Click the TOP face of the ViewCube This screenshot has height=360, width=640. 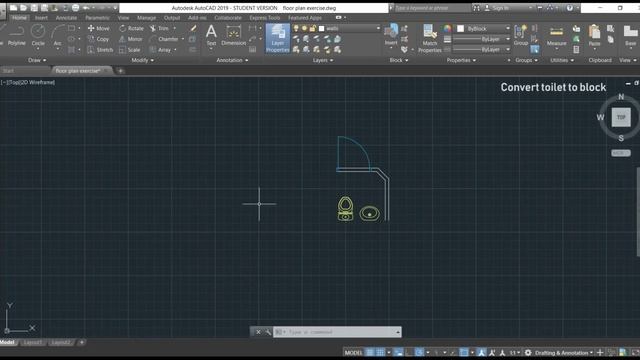pos(621,117)
